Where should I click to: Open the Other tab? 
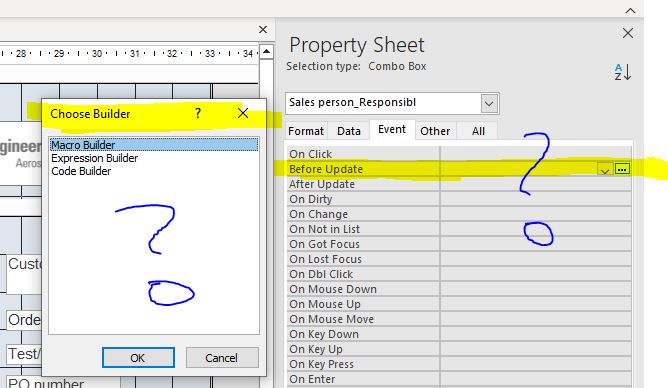(x=435, y=131)
